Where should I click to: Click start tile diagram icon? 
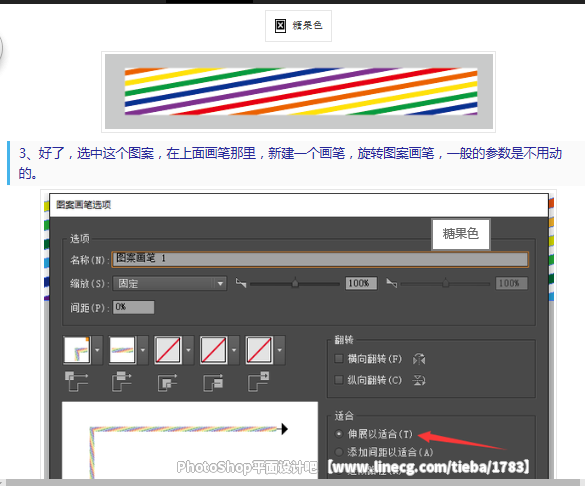pyautogui.click(x=213, y=383)
